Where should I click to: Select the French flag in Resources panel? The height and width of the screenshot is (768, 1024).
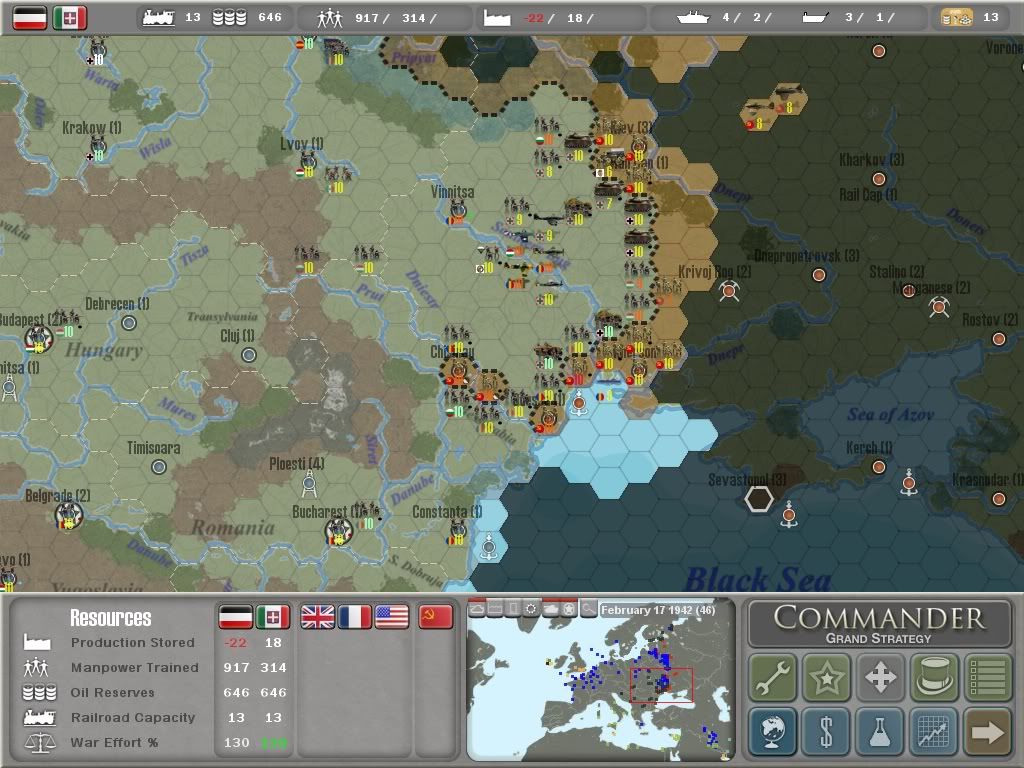(x=355, y=616)
